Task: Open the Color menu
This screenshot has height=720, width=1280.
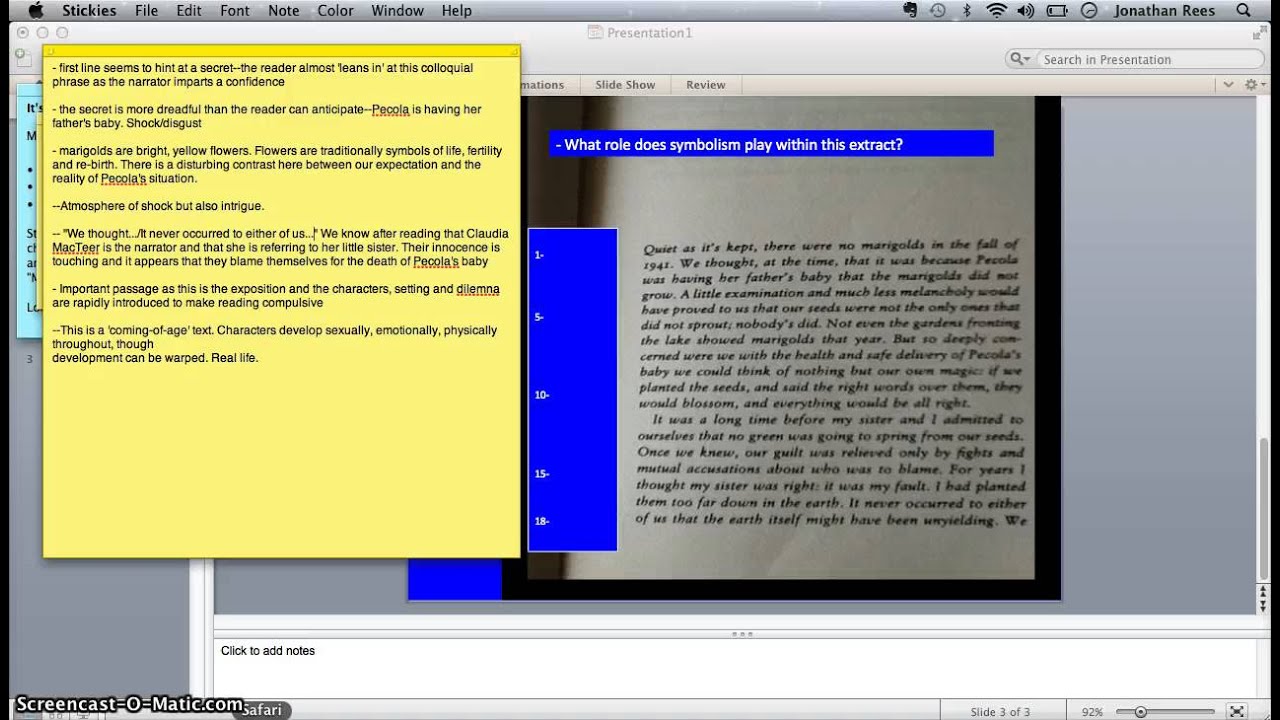Action: pos(335,11)
